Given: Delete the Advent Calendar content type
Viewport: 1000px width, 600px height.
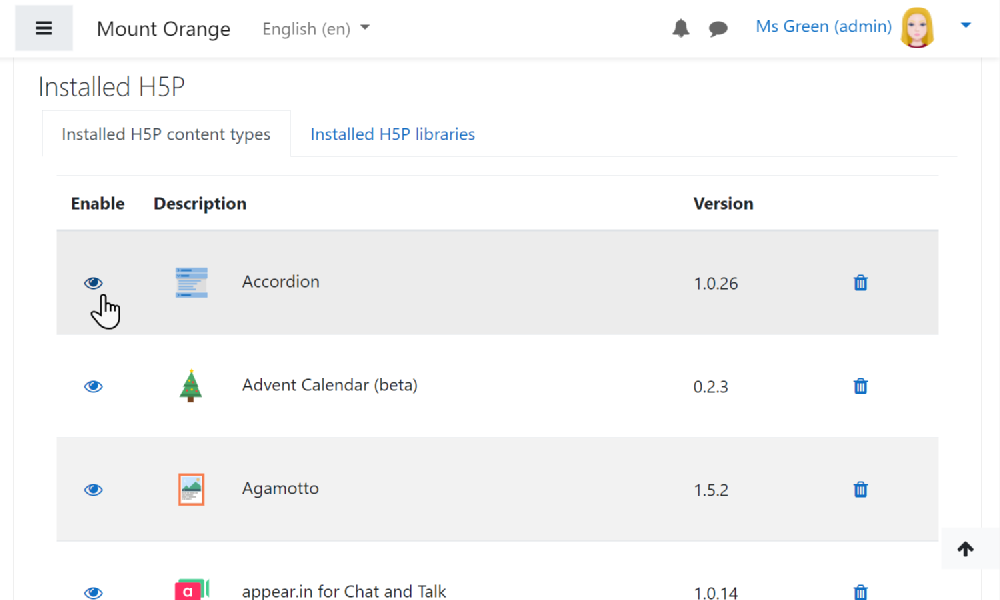Looking at the screenshot, I should click(x=860, y=386).
